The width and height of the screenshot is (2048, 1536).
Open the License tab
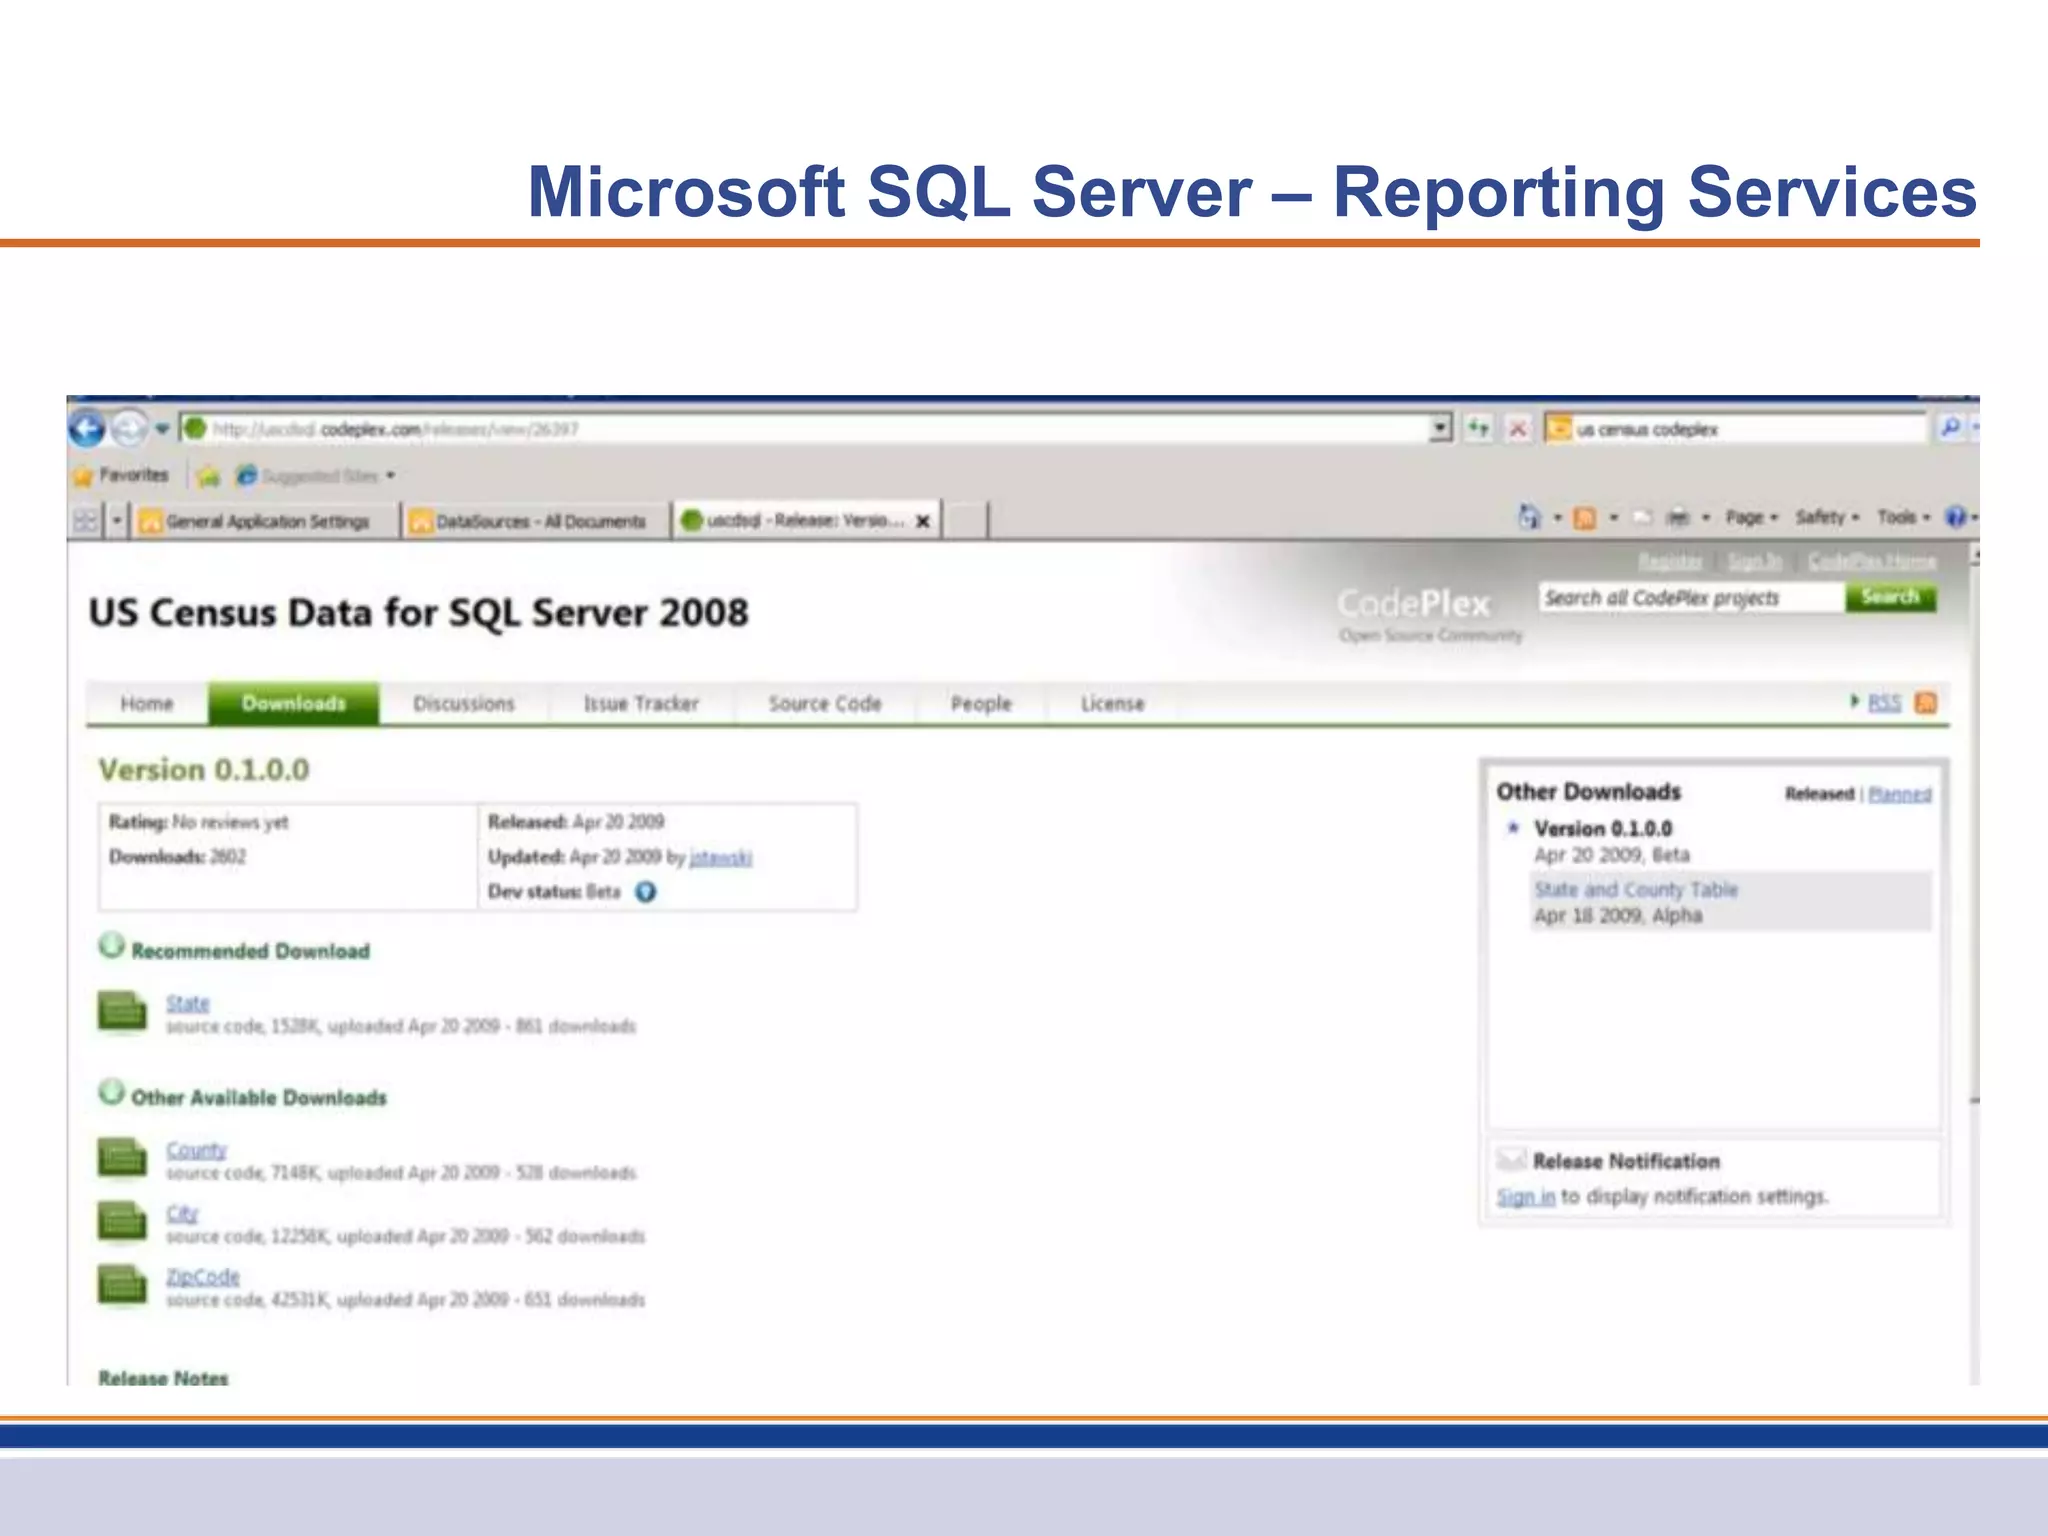point(1112,703)
